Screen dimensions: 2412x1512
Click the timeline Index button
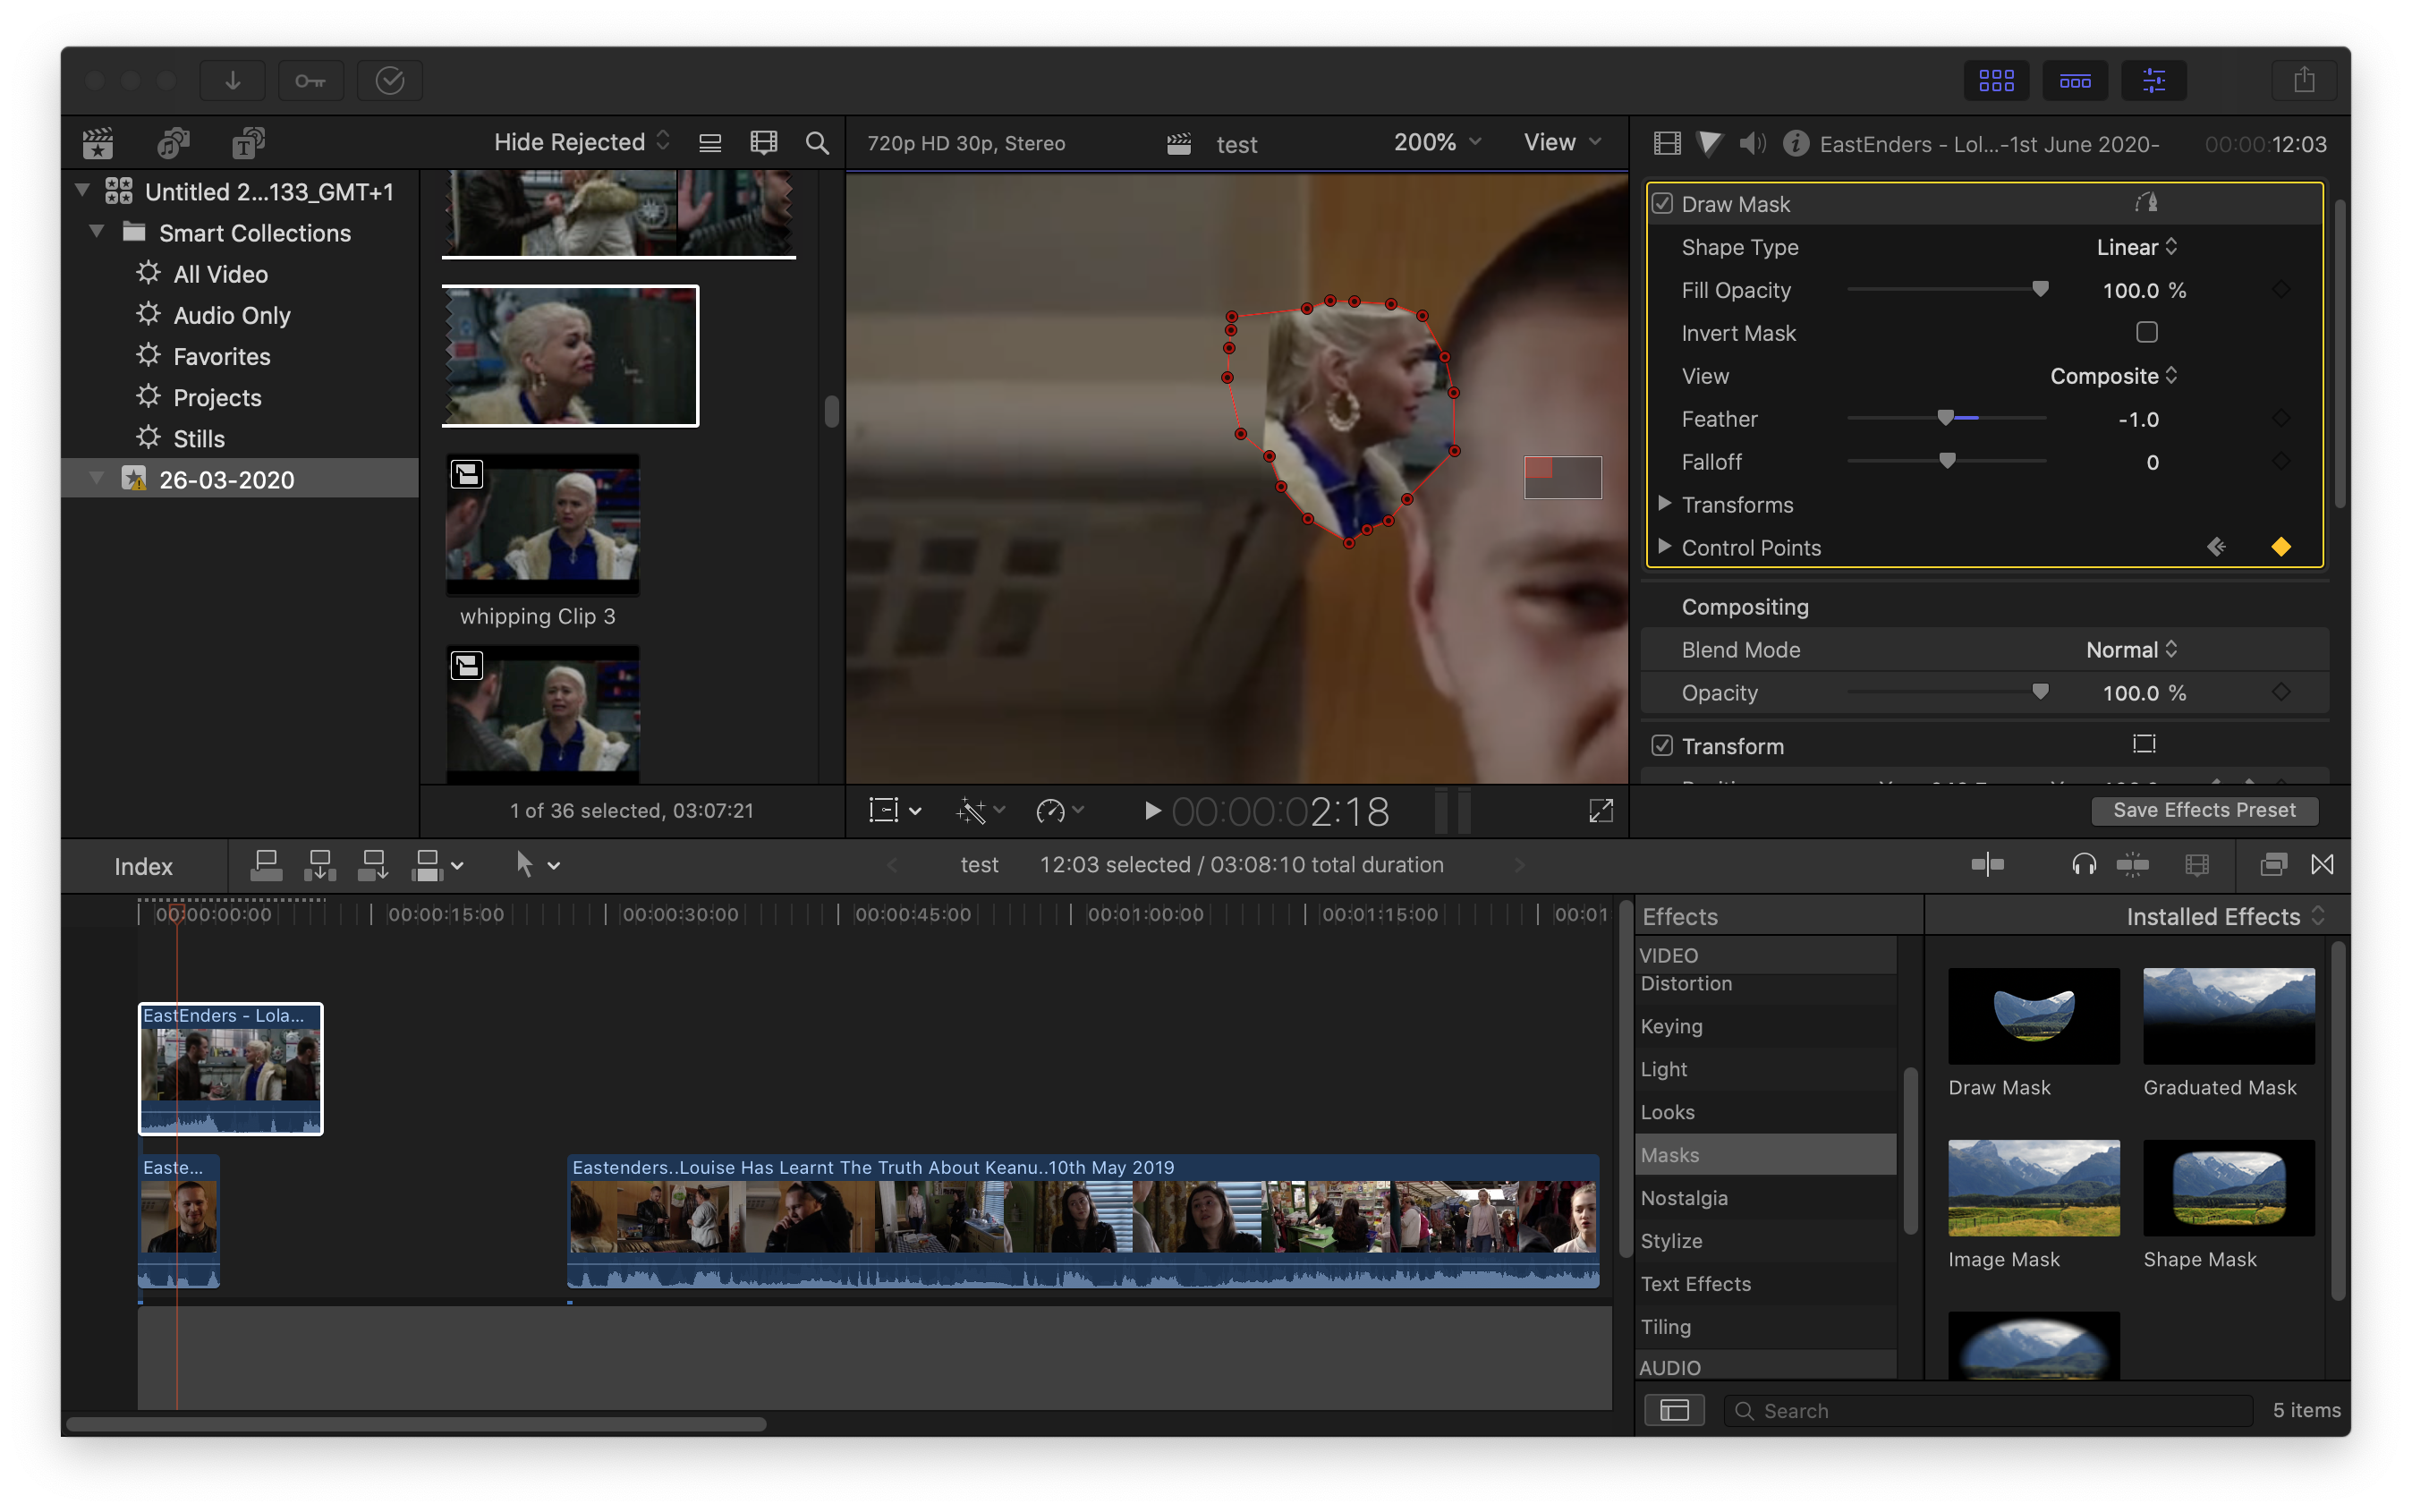click(143, 866)
